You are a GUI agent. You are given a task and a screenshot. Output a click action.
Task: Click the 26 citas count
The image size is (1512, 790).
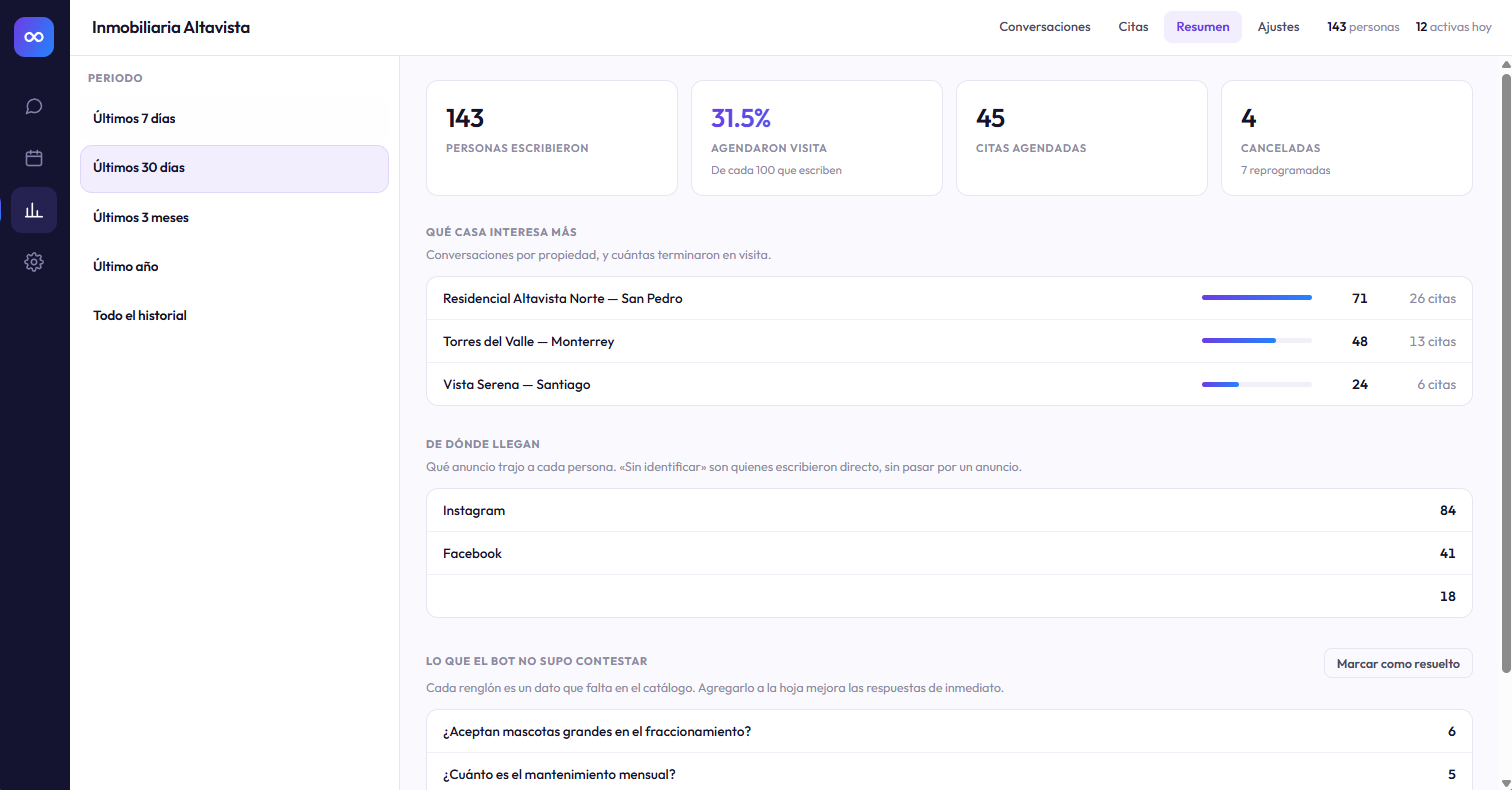1433,298
